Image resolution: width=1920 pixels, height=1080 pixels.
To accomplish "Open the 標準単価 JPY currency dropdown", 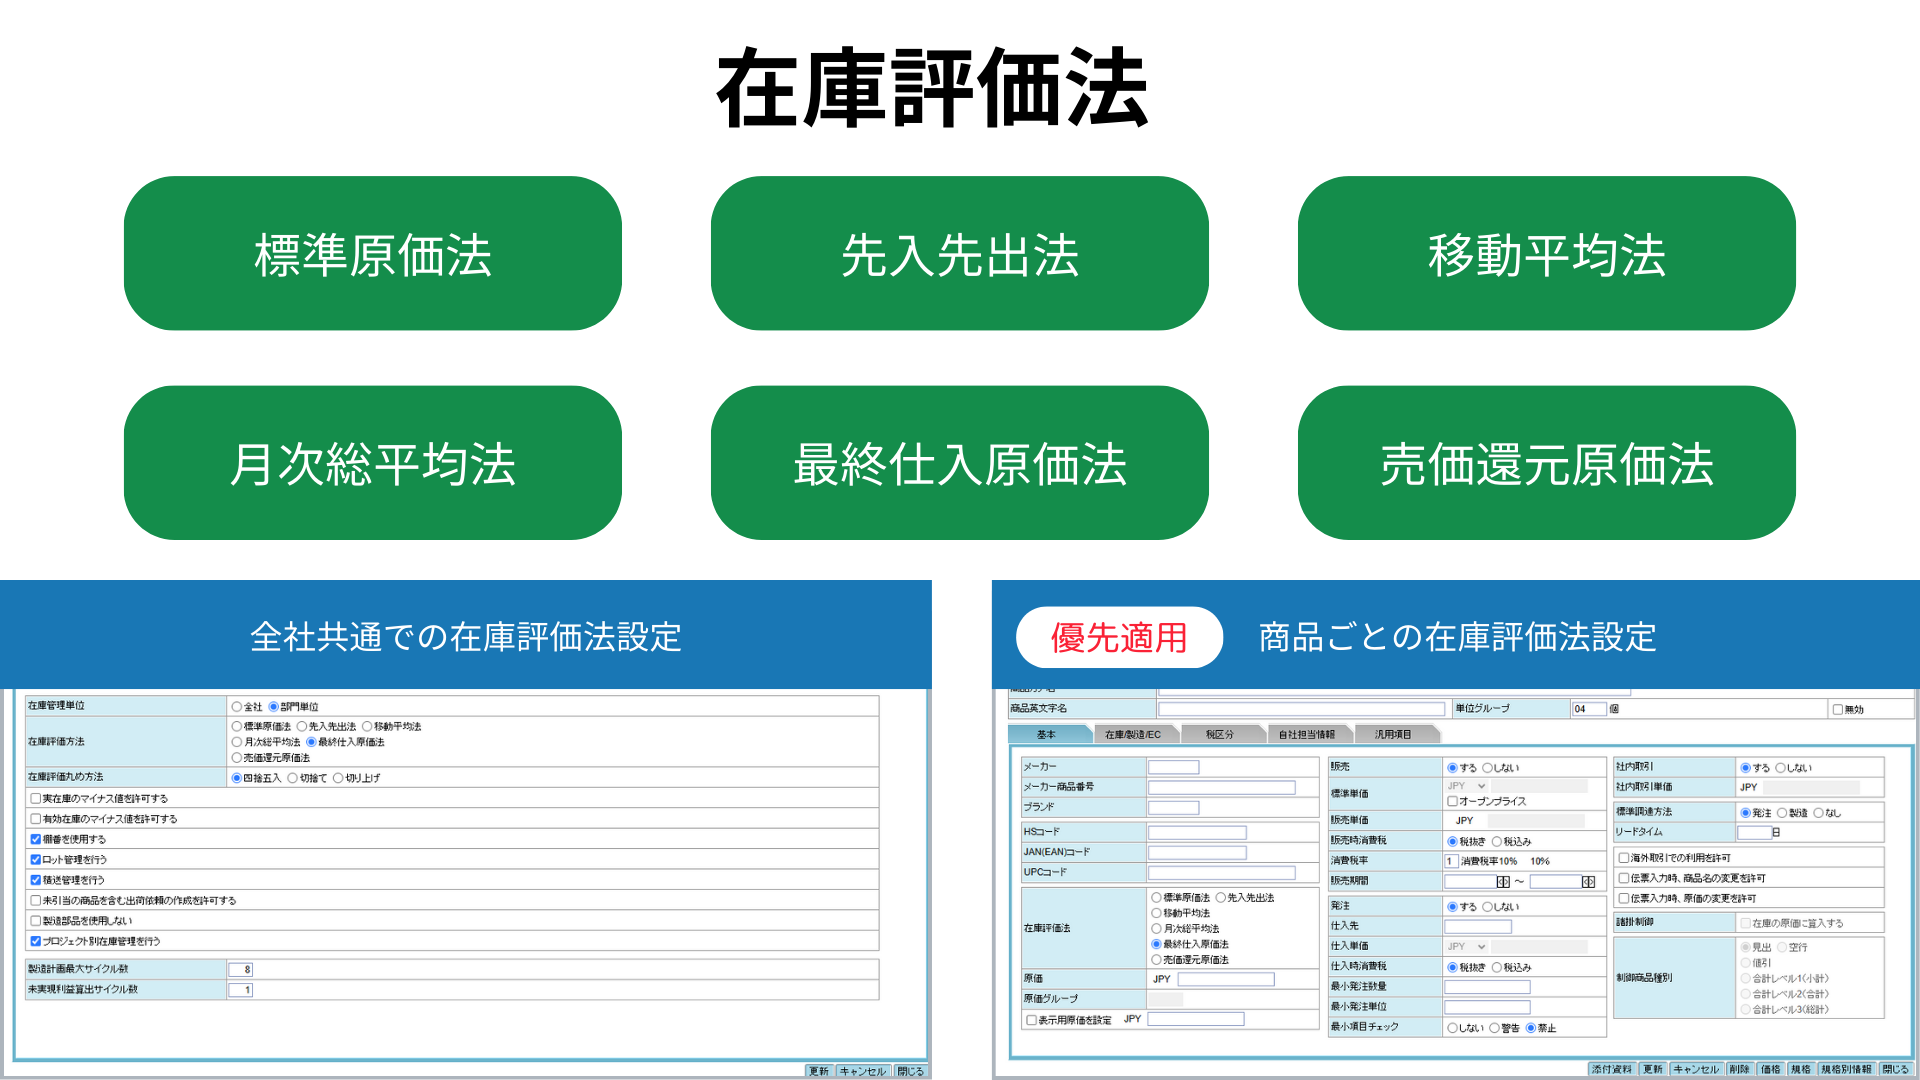I will pyautogui.click(x=1467, y=786).
